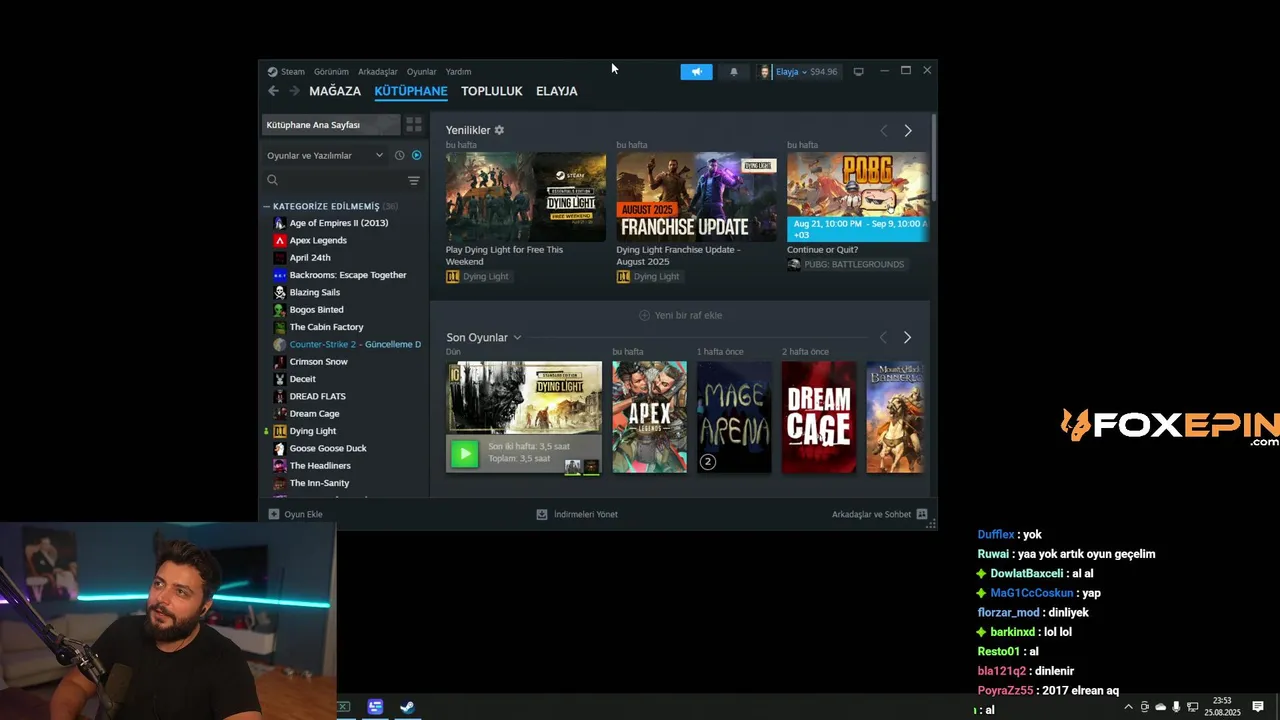Viewport: 1280px width, 720px height.
Task: Click Kütüphane Ana Sayfası button
Action: [x=331, y=125]
